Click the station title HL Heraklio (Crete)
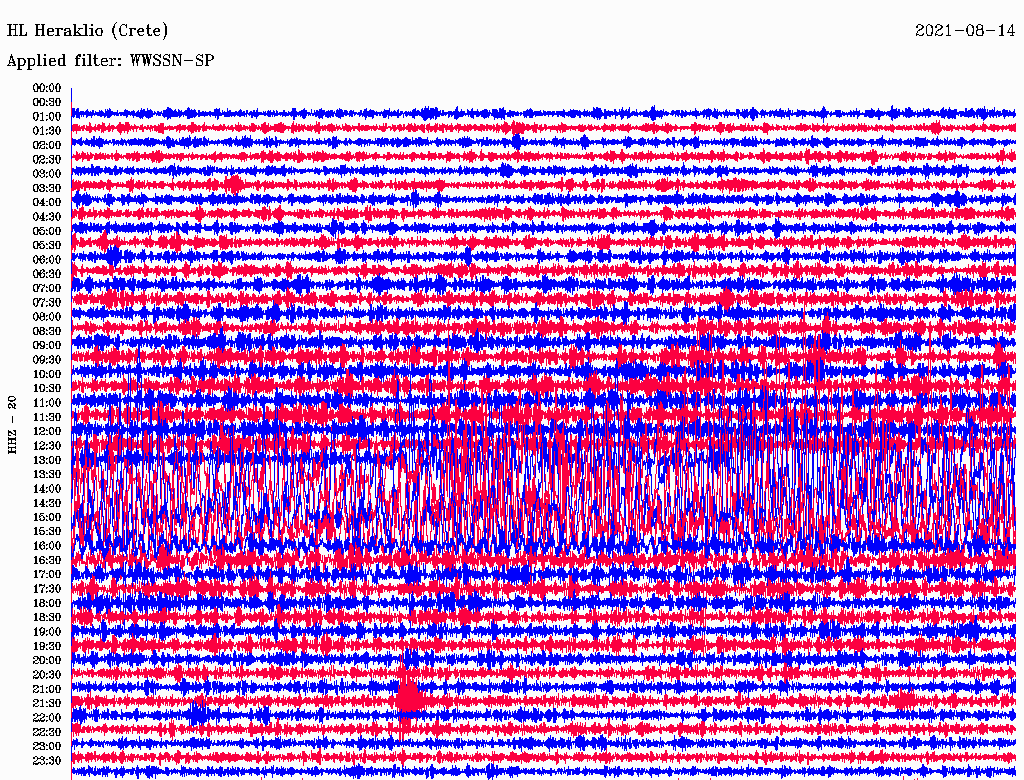 click(88, 30)
